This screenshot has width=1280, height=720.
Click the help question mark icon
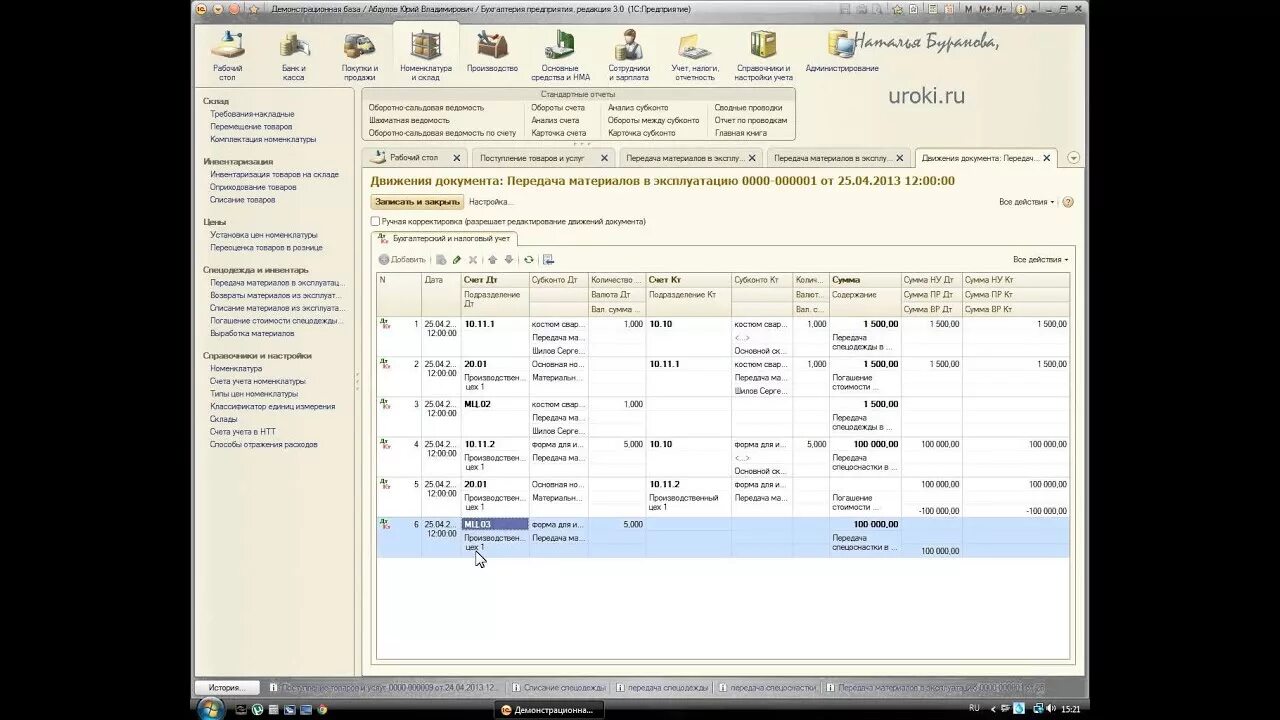(x=1067, y=202)
